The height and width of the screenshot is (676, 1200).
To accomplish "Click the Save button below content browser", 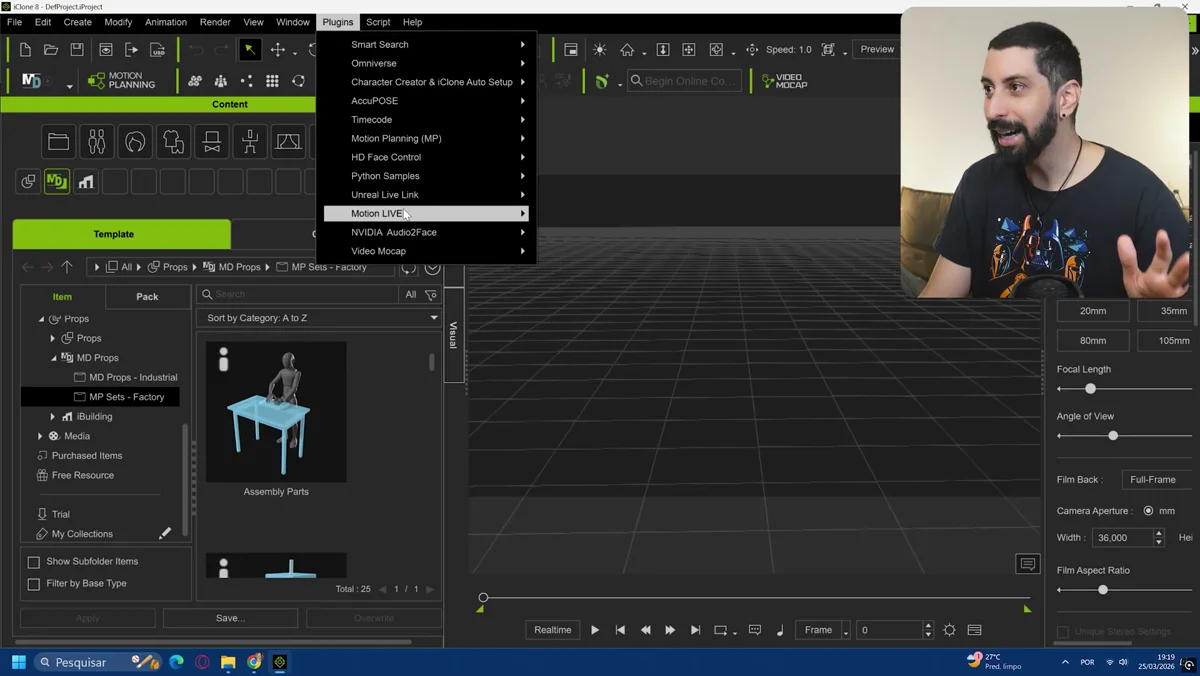I will [230, 618].
